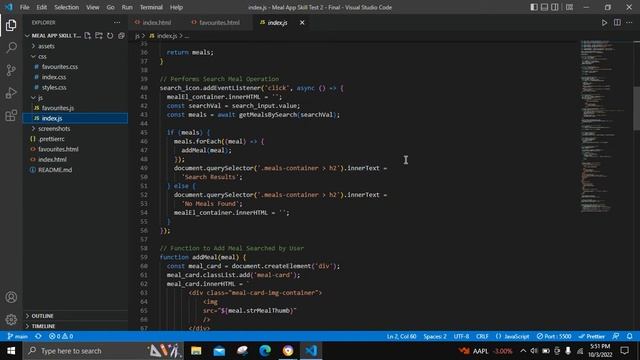Open Explorer views and more actions menu

click(117, 22)
